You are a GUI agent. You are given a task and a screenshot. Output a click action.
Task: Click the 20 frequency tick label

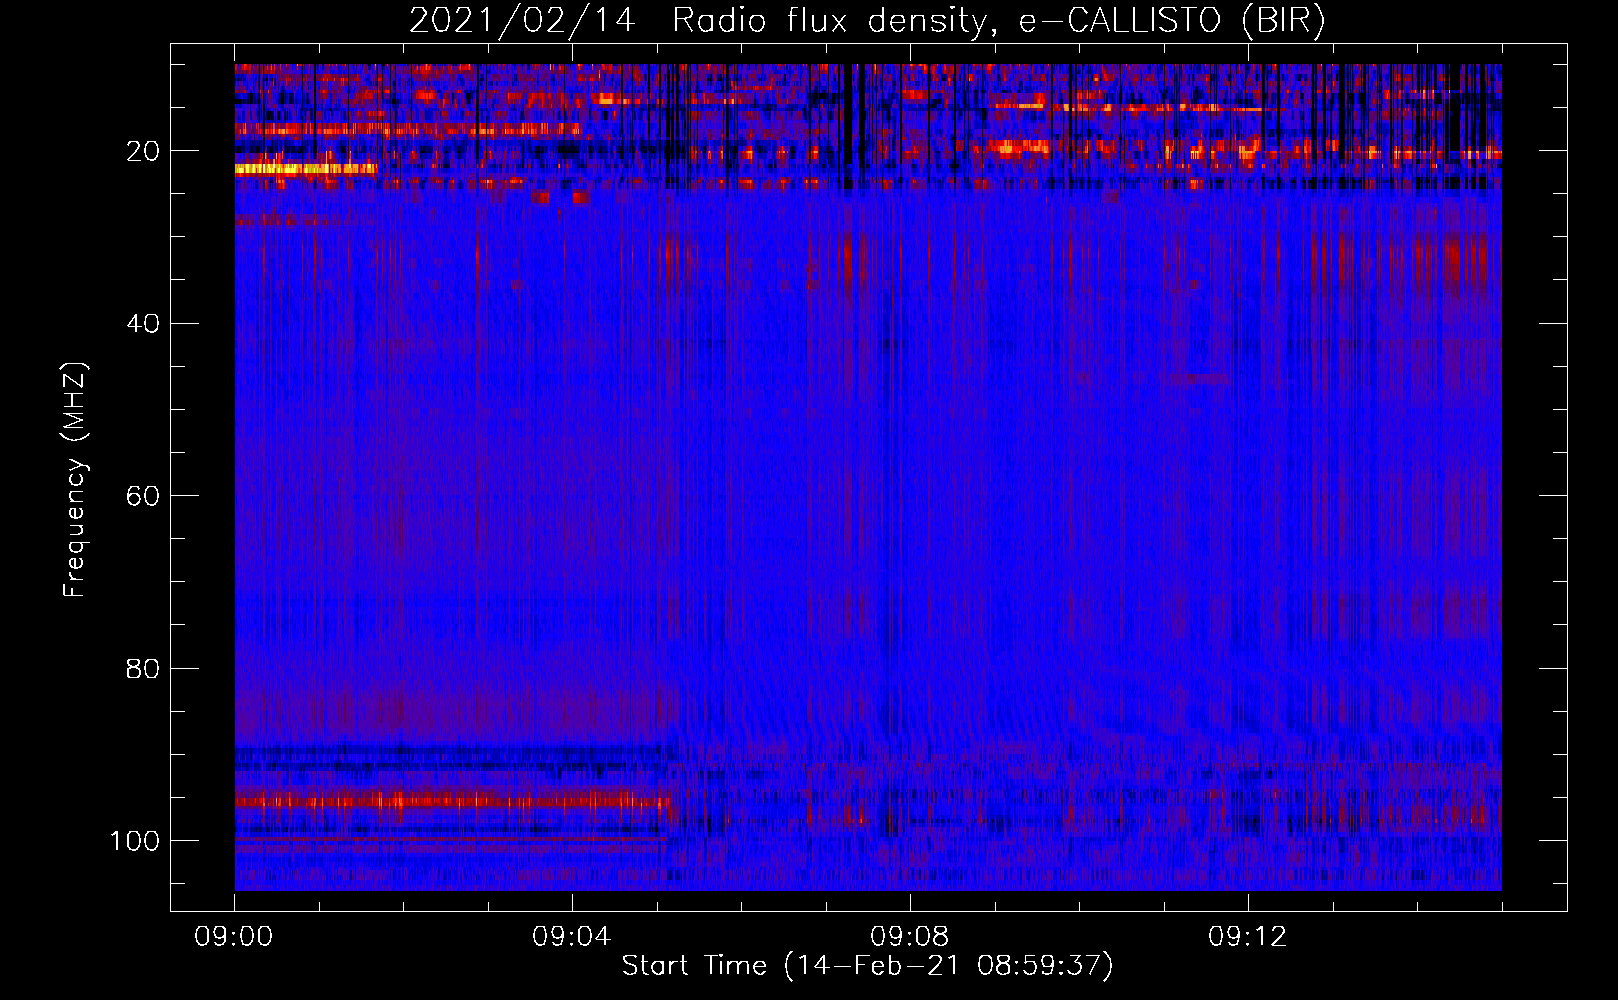(143, 151)
